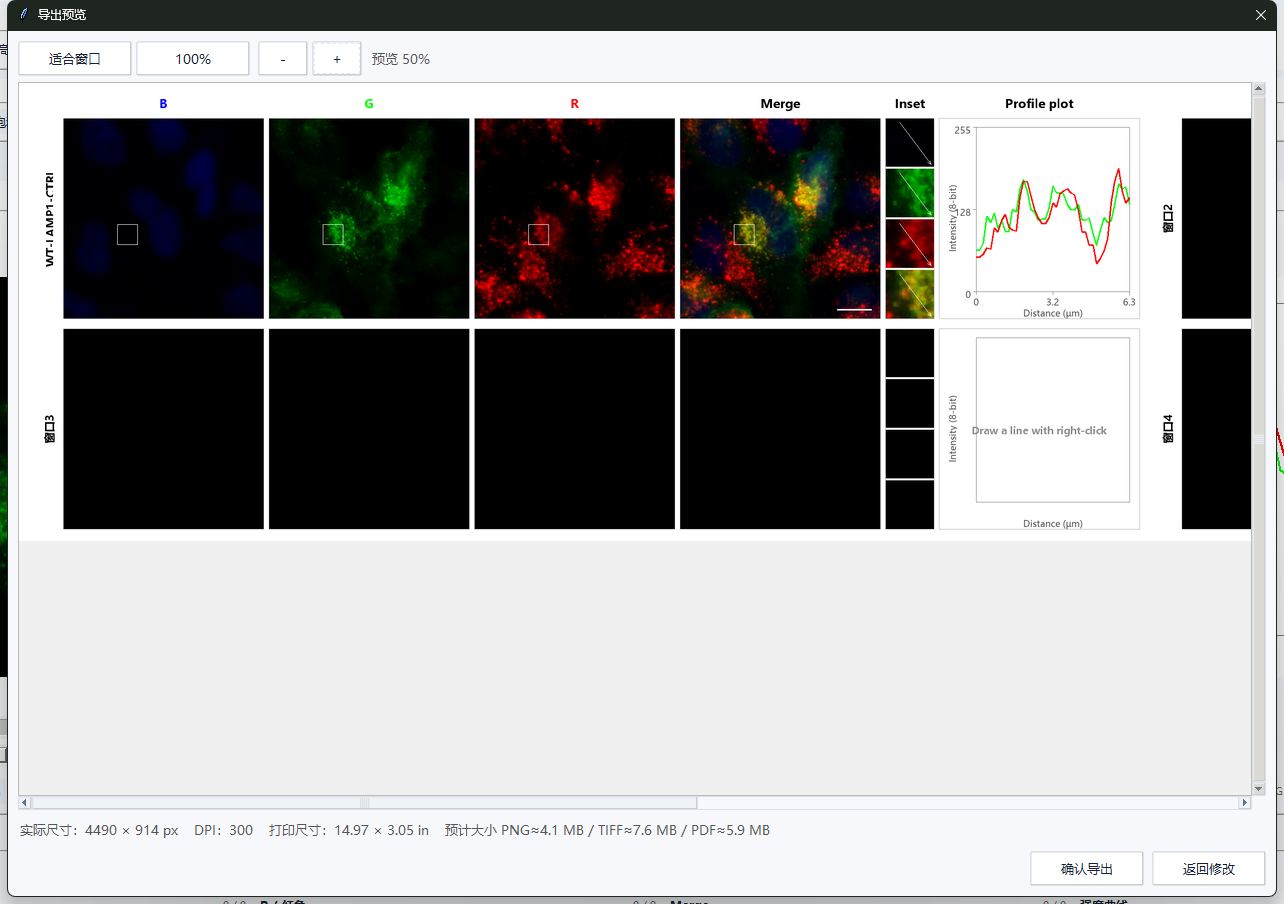Click the estimated file size text
The width and height of the screenshot is (1284, 904).
(x=607, y=830)
